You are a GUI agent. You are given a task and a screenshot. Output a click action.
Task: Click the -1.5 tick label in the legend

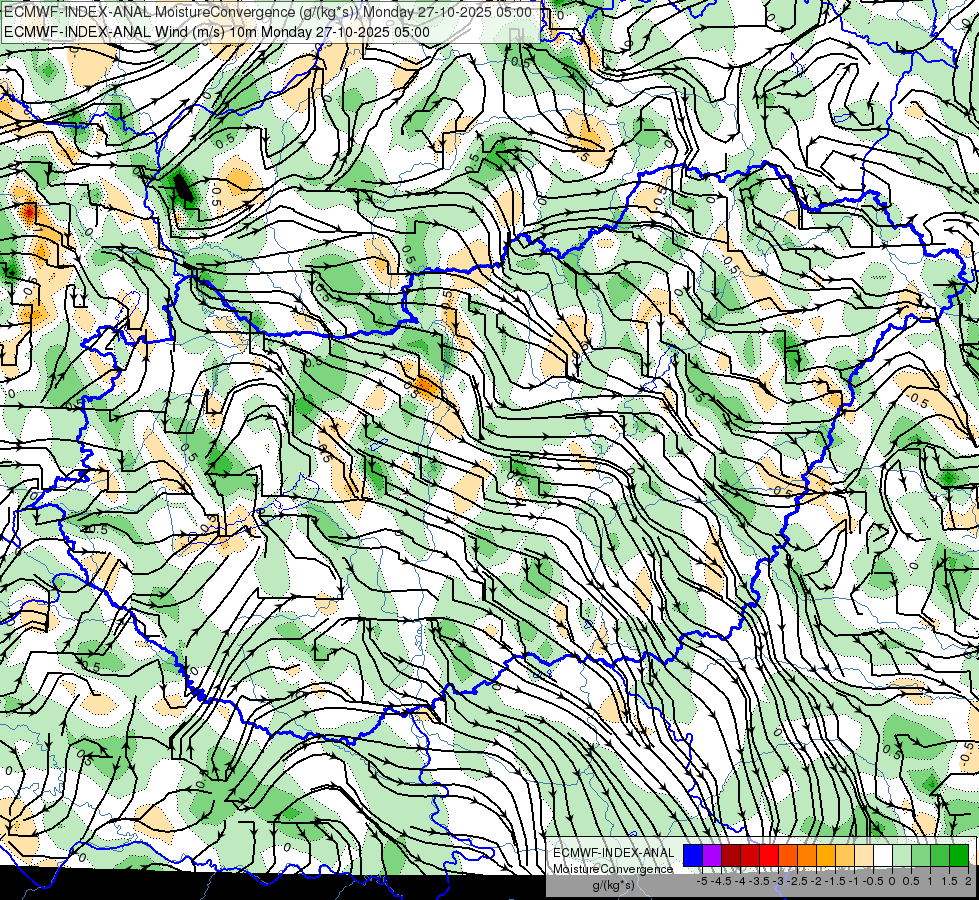[835, 881]
